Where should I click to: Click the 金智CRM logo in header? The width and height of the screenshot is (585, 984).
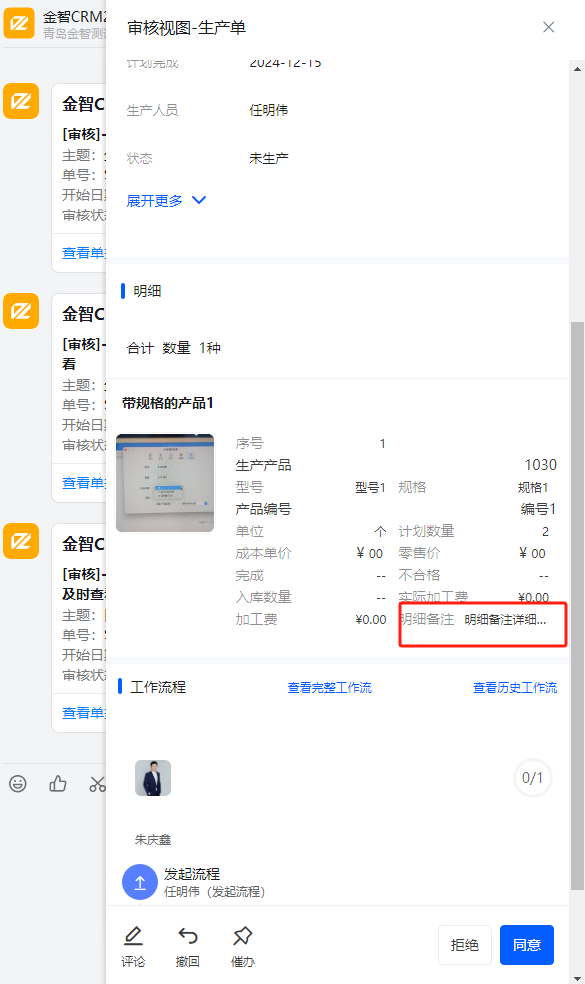pos(19,23)
